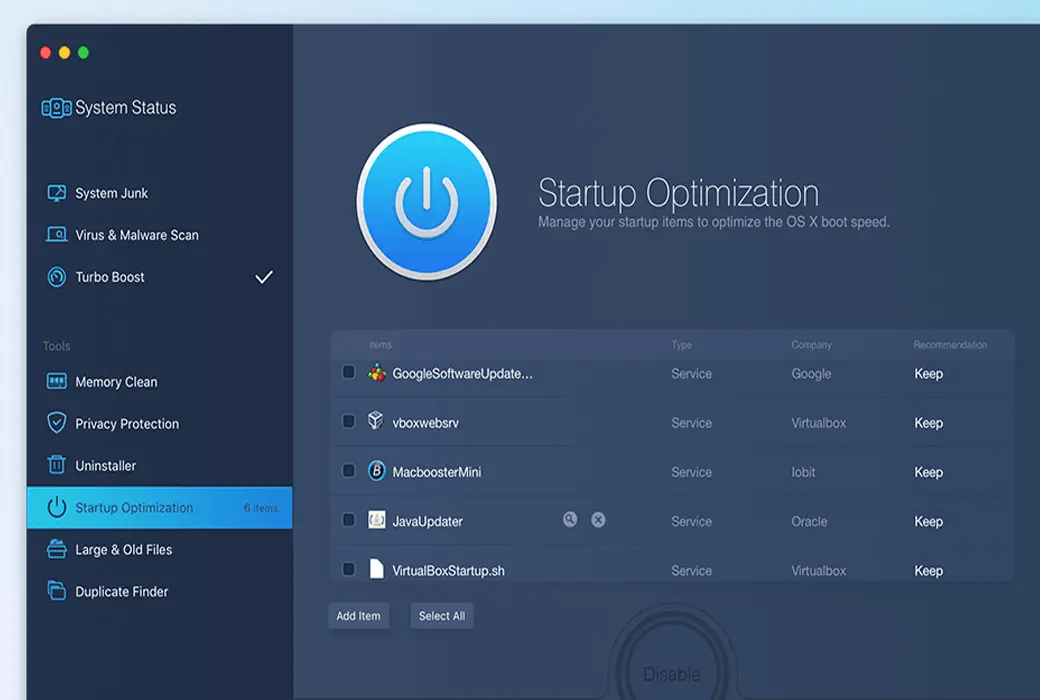Click the magnifier icon on JavaUpdater row
The width and height of the screenshot is (1040, 700).
[570, 520]
